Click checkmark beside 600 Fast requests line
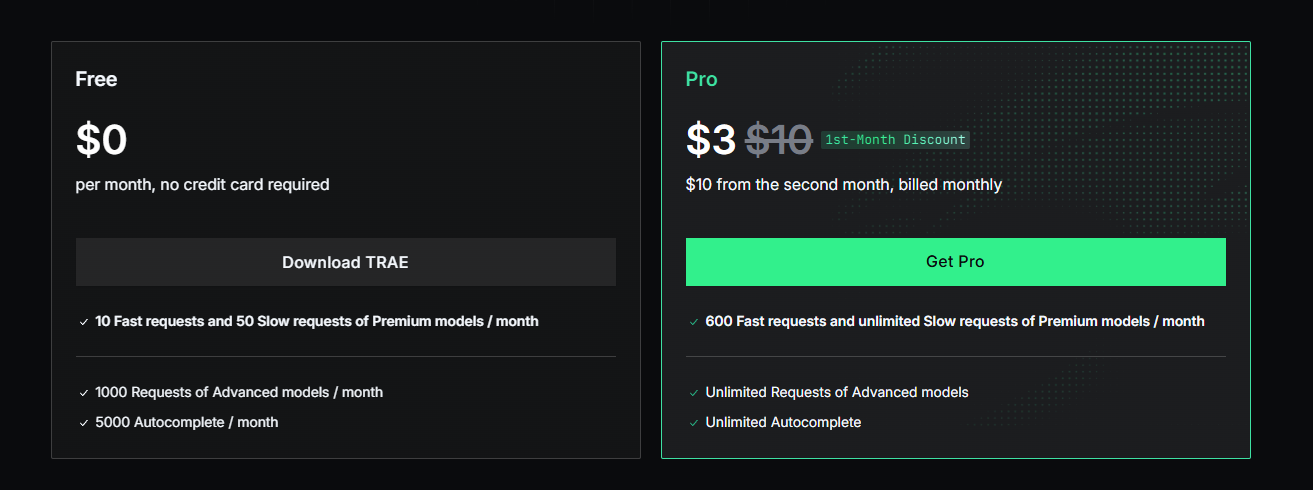Viewport: 1313px width, 490px height. pyautogui.click(x=694, y=322)
